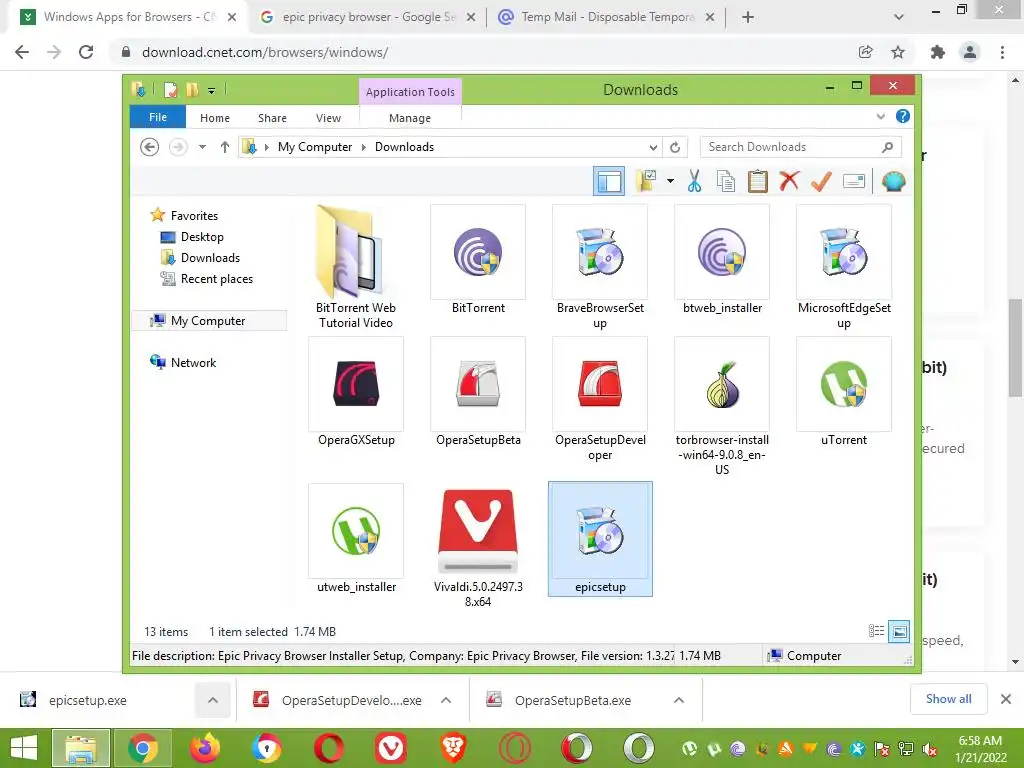Switch to Temp Mail browser tab
Screen dimensions: 1024x768
pos(607,17)
